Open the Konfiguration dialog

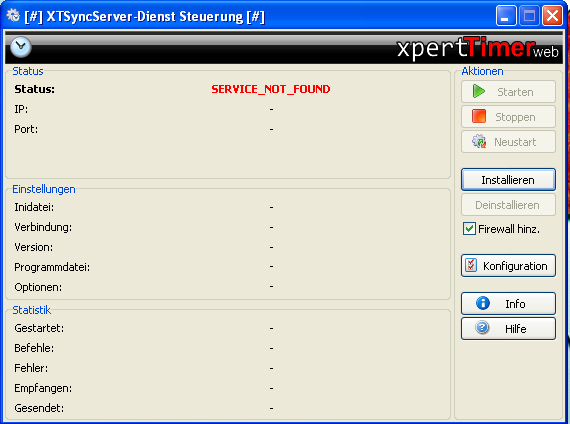click(x=508, y=266)
